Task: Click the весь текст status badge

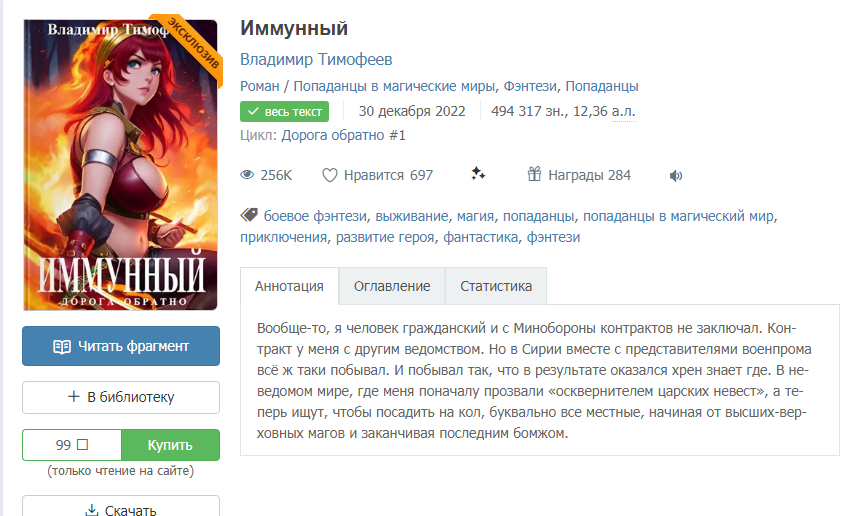Action: point(285,111)
